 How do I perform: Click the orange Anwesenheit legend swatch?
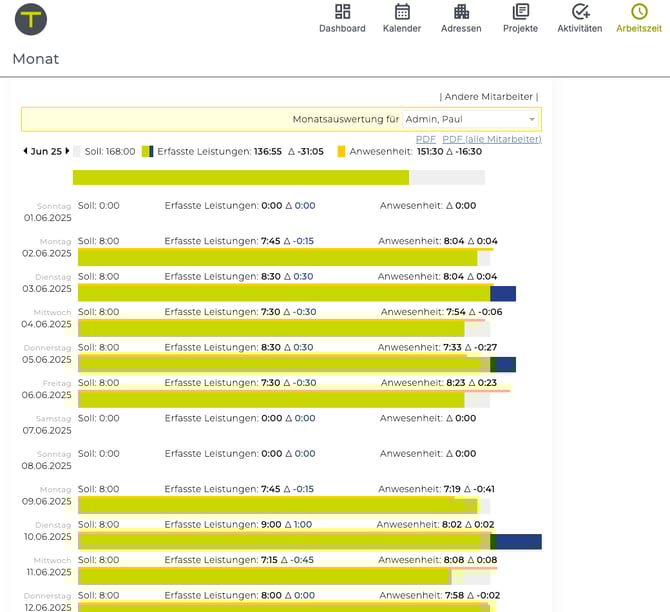coord(341,151)
